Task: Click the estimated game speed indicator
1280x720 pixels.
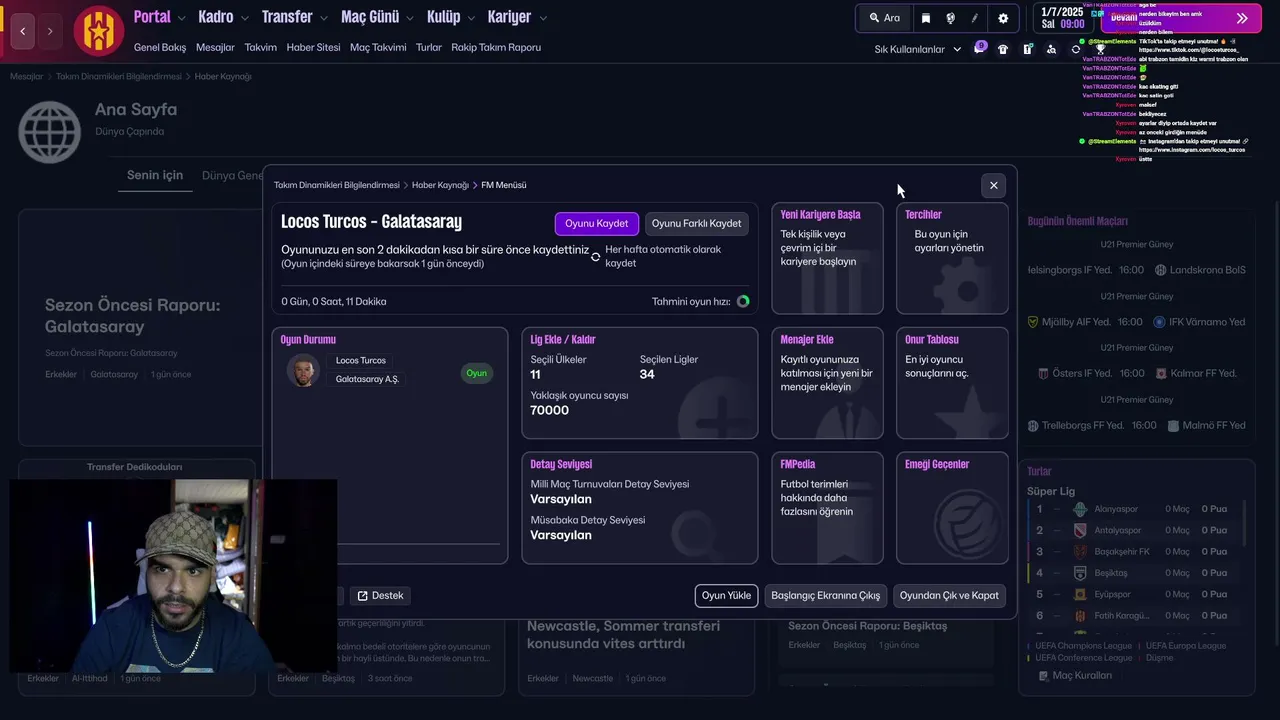Action: (743, 301)
